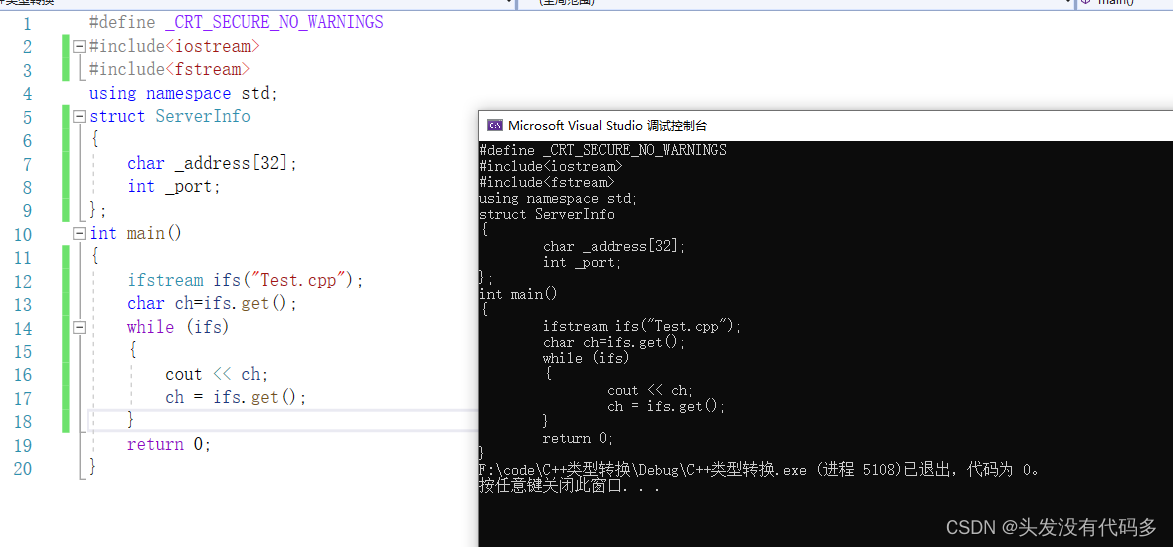
Task: Click <iostream> in the editor include line
Action: pos(212,46)
